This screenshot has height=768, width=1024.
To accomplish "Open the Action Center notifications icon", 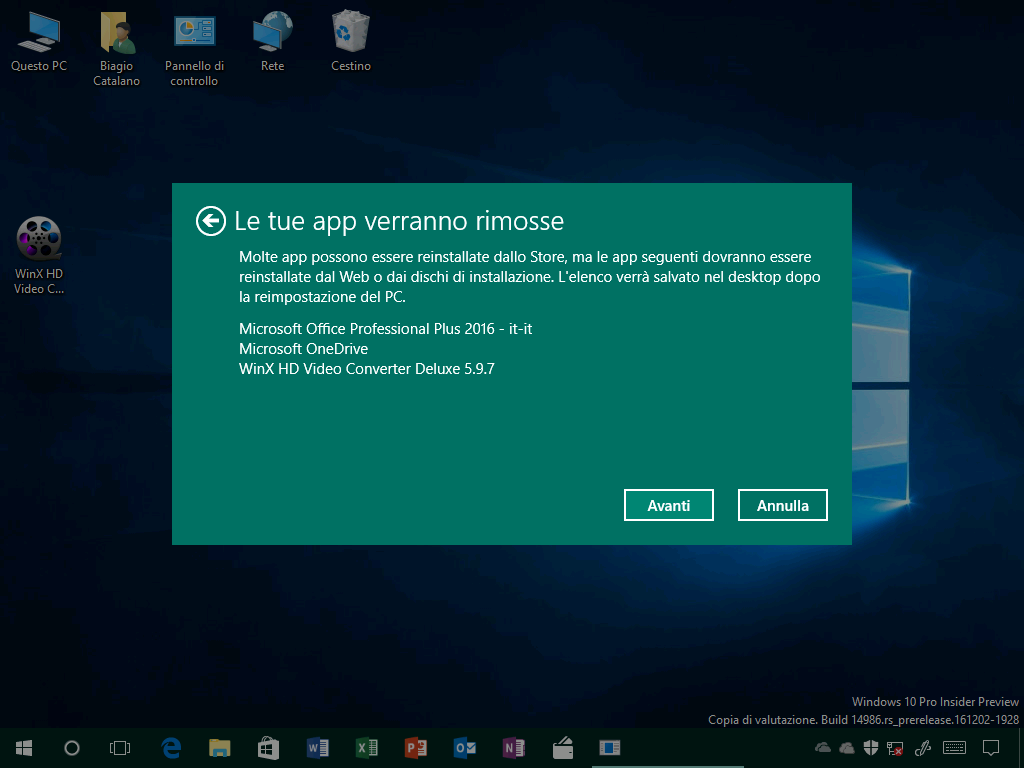I will [x=991, y=748].
